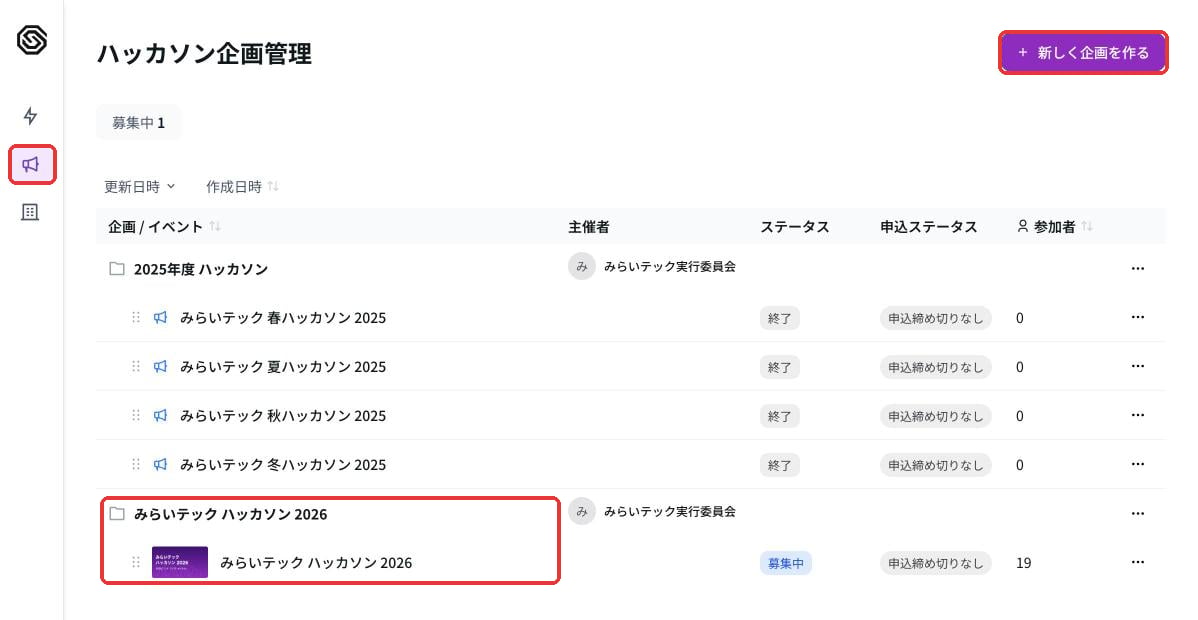Image resolution: width=1198 pixels, height=620 pixels.
Task: Click drag handle of 秋ハッカソン 2025
Action: point(136,415)
